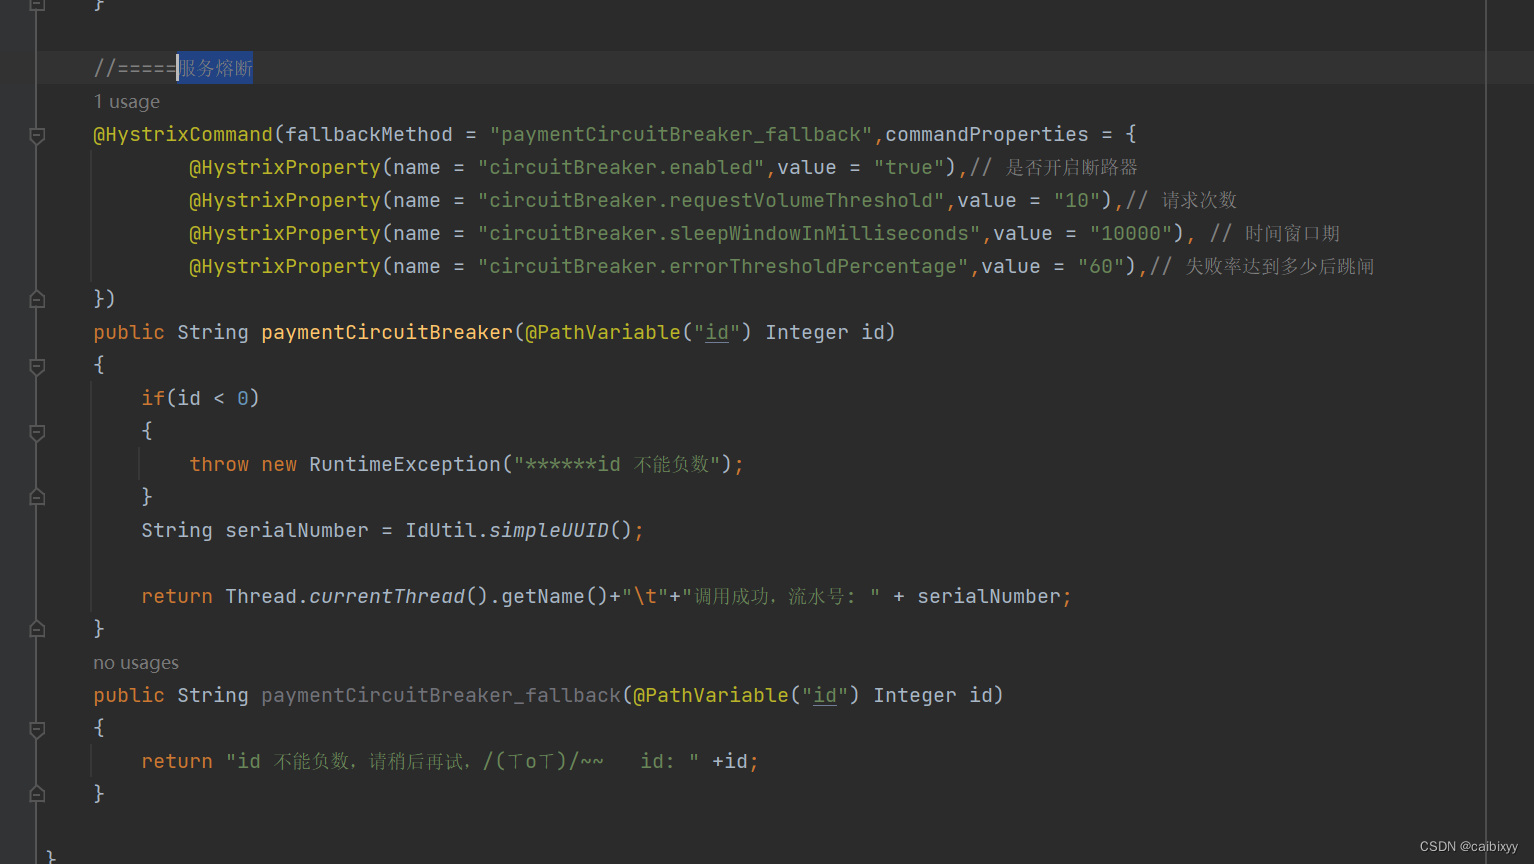Screen dimensions: 1534x864
Task: Click the @HystrixCommand annotation
Action: pyautogui.click(x=183, y=134)
